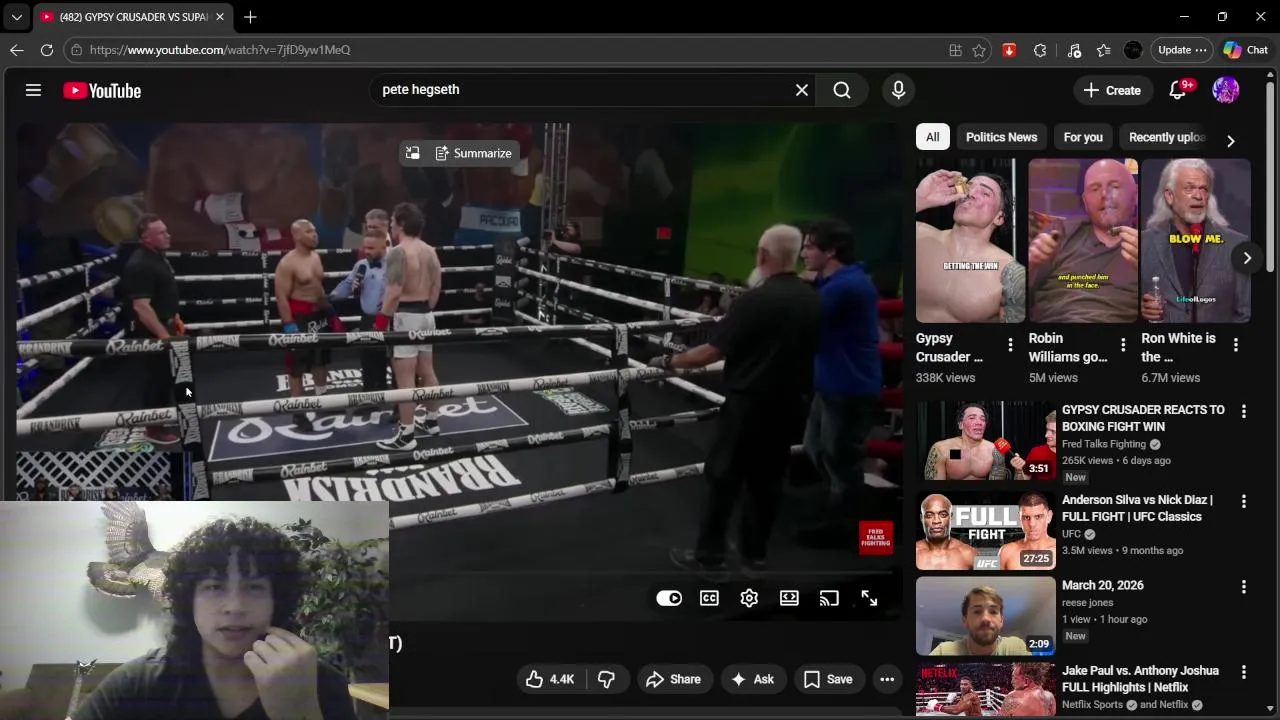Close the GYPSY CRUSADER tab
This screenshot has width=1280, height=720.
[220, 17]
